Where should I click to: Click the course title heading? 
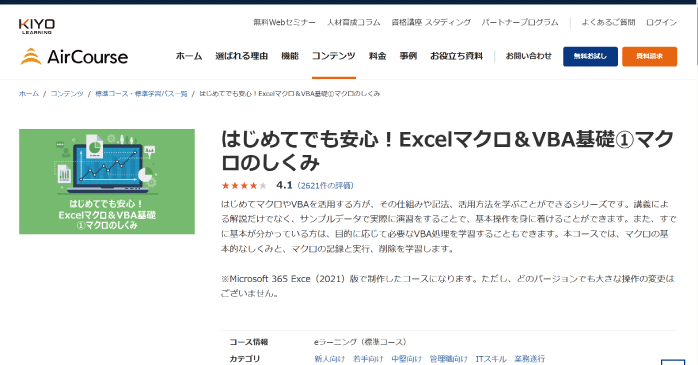(447, 151)
